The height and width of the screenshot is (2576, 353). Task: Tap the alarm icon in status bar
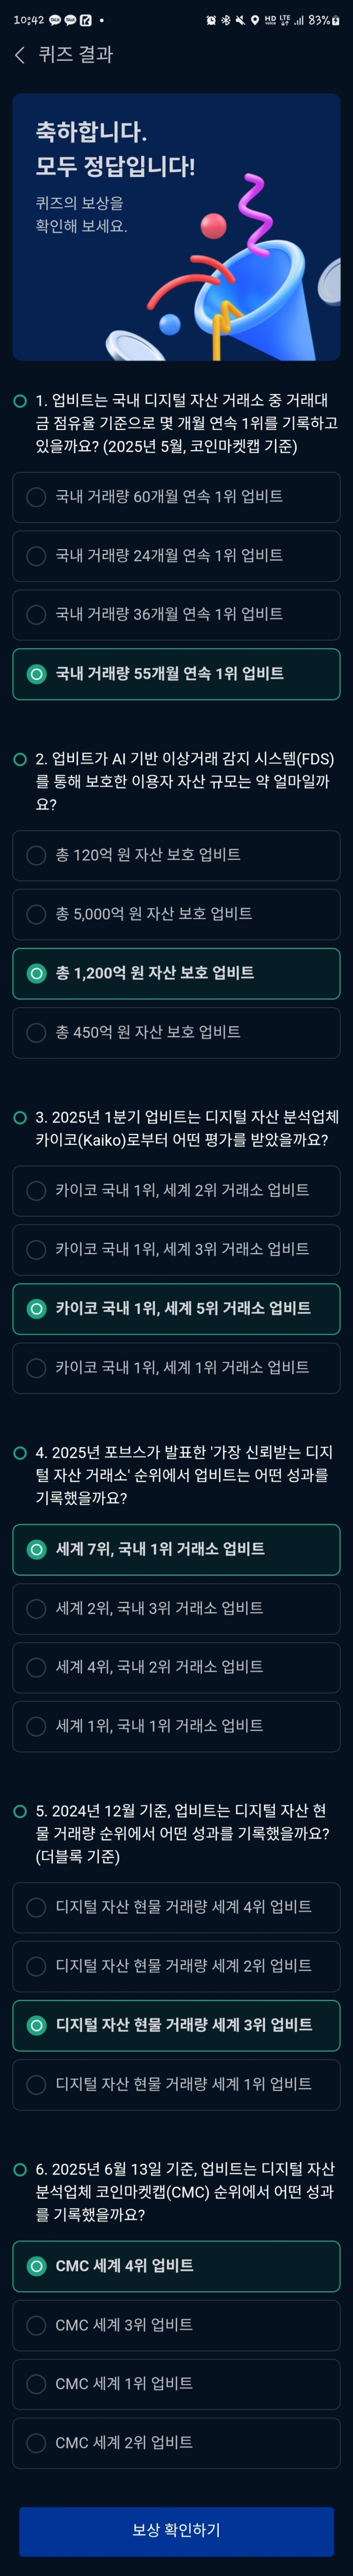coord(211,20)
